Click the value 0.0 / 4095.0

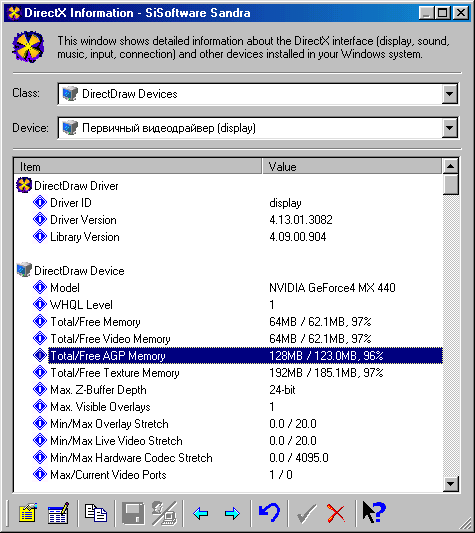click(299, 458)
